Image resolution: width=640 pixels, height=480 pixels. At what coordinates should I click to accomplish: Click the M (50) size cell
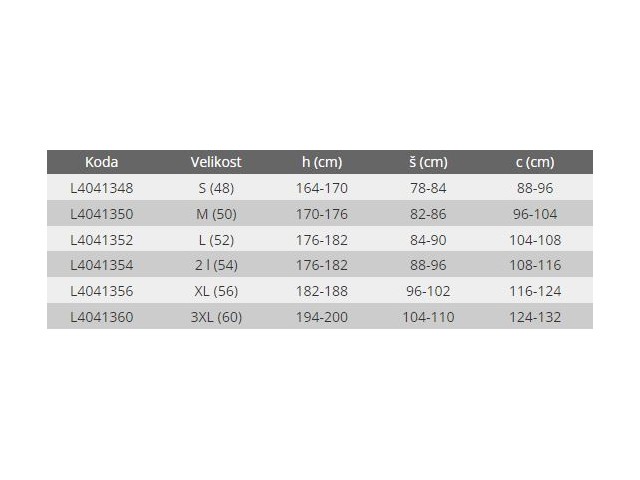216,214
